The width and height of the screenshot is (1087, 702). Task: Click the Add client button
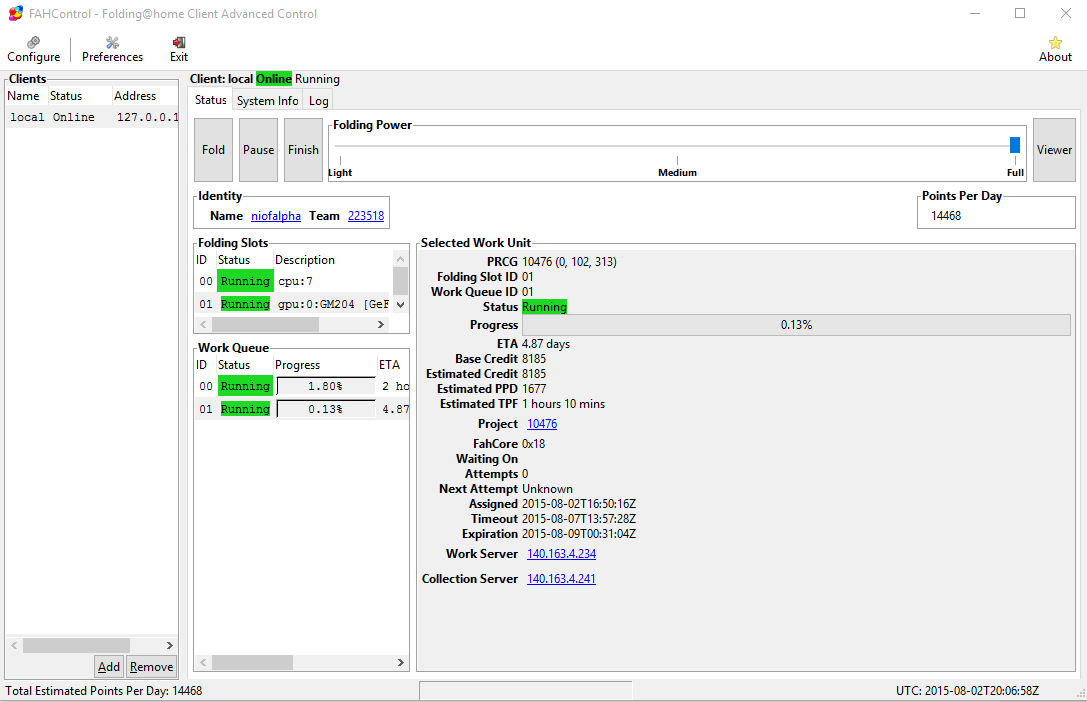pyautogui.click(x=109, y=667)
